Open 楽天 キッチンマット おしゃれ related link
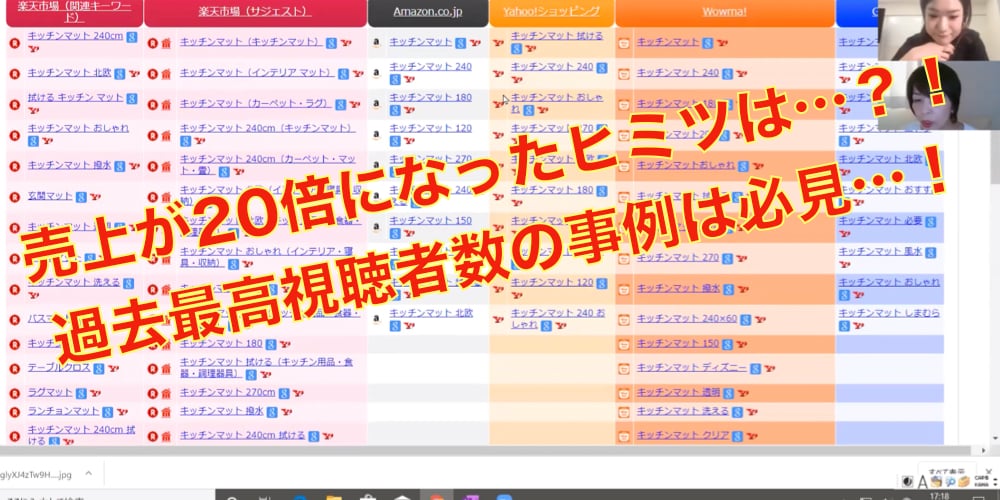Image resolution: width=1000 pixels, height=500 pixels. [x=78, y=128]
